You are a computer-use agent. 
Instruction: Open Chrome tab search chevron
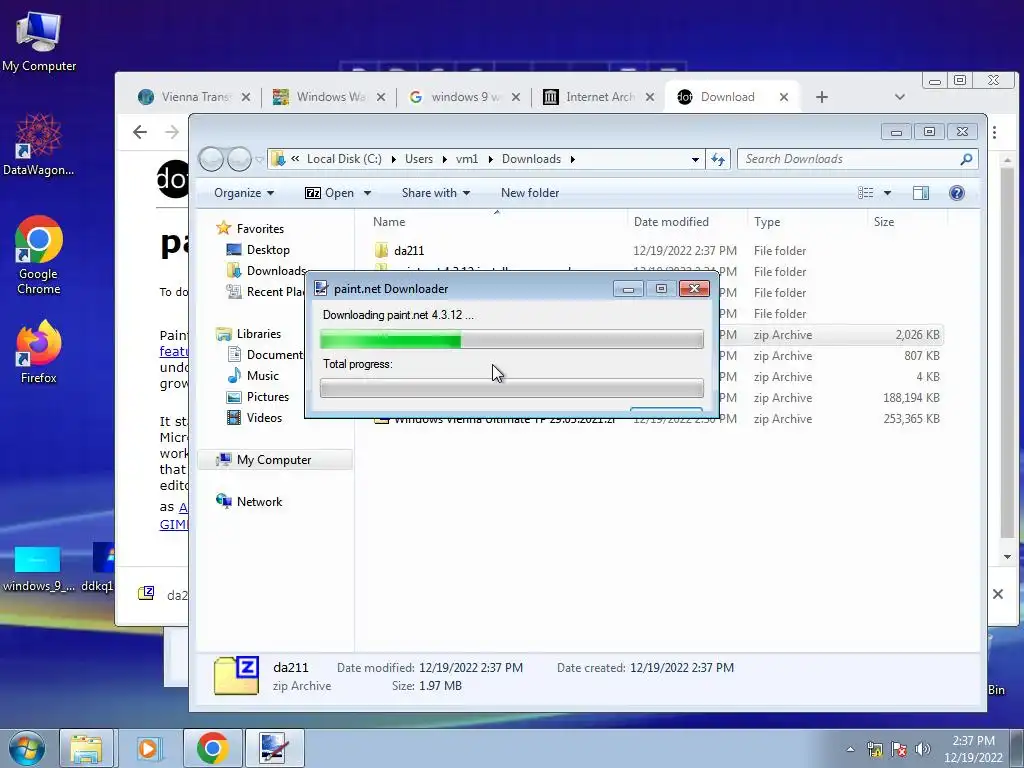(x=899, y=97)
